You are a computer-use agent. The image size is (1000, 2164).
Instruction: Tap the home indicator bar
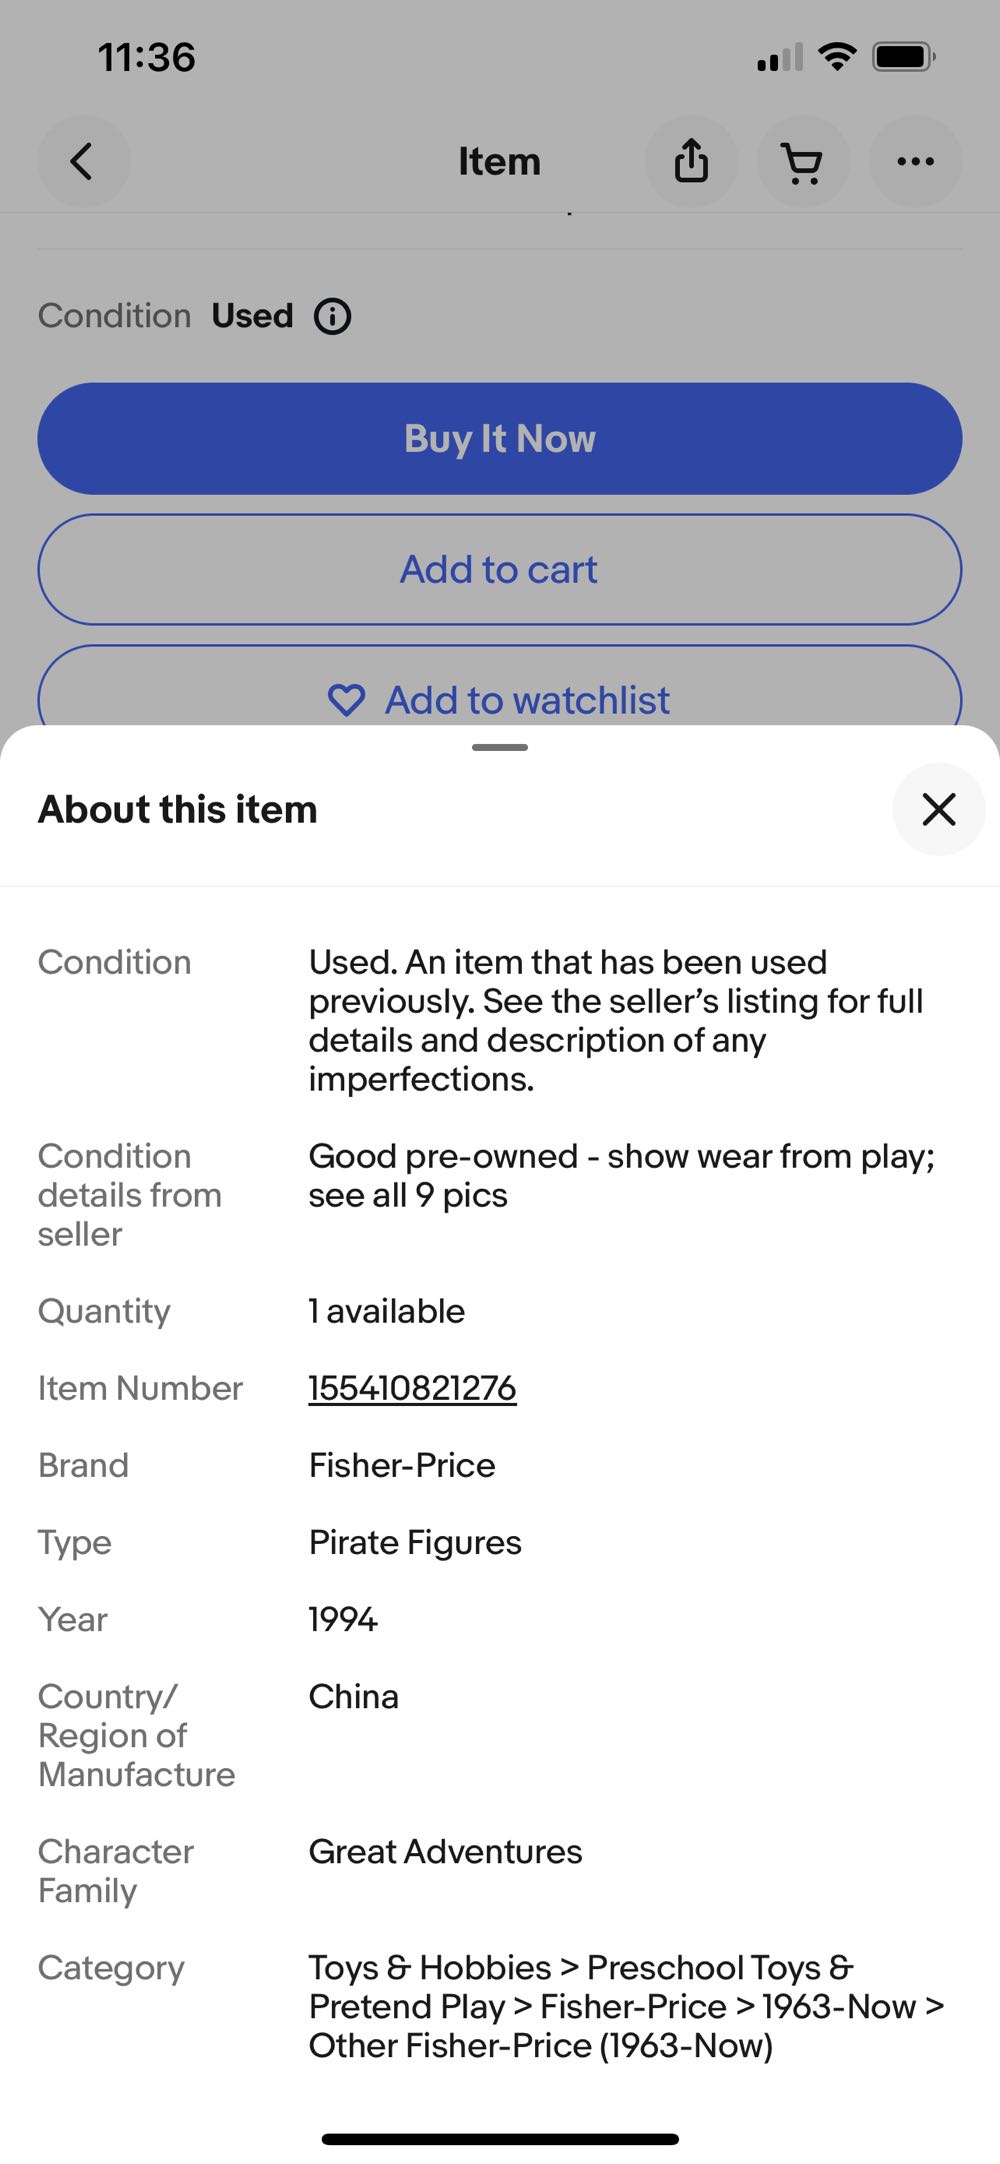click(x=500, y=2139)
